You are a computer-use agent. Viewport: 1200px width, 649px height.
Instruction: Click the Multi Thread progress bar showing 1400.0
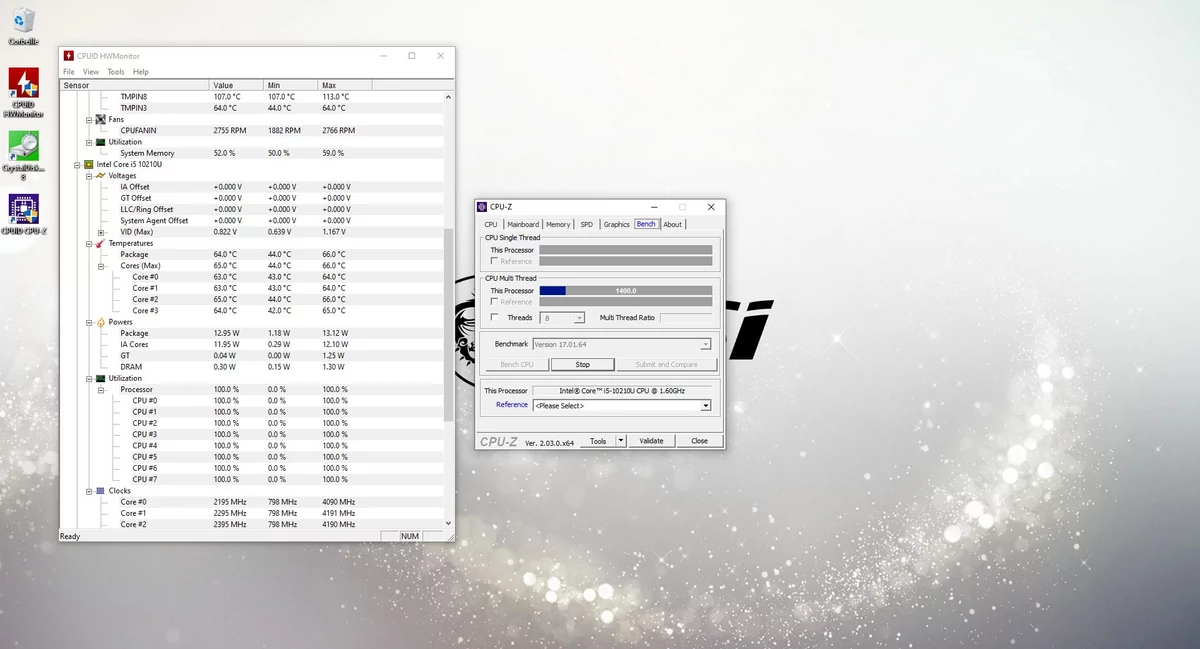coord(626,291)
